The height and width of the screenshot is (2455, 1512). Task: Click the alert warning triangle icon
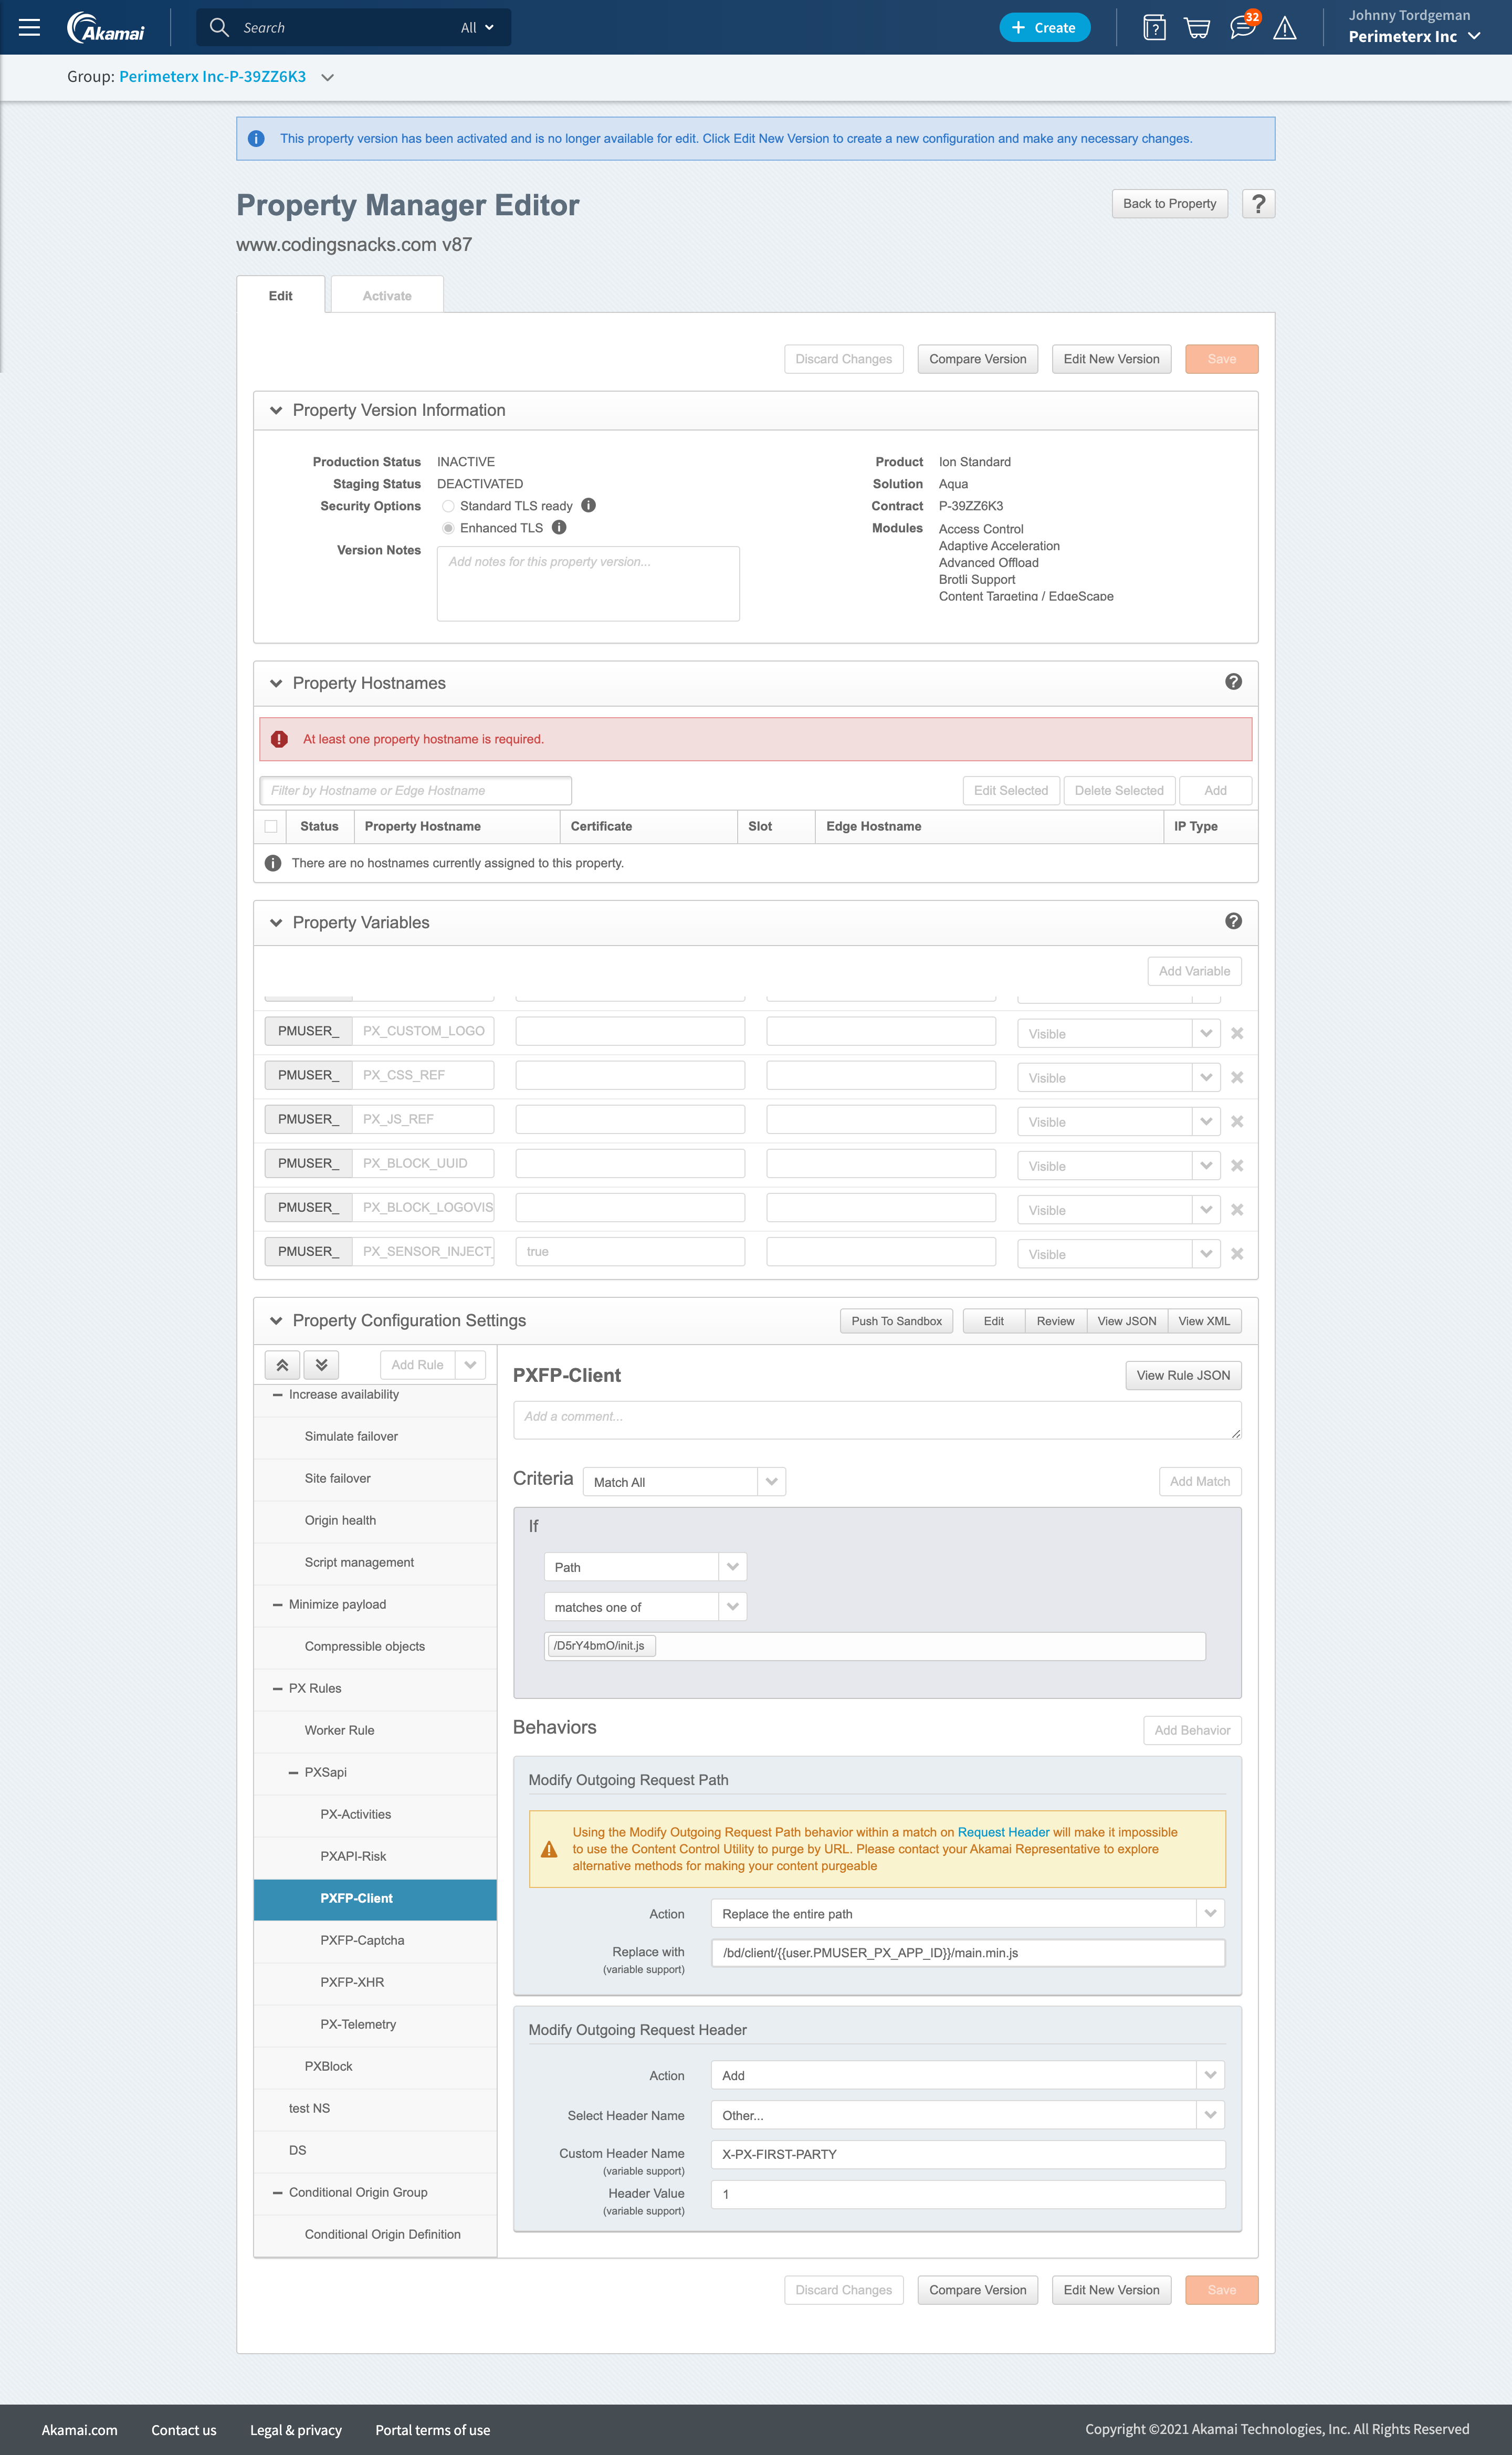point(1285,28)
